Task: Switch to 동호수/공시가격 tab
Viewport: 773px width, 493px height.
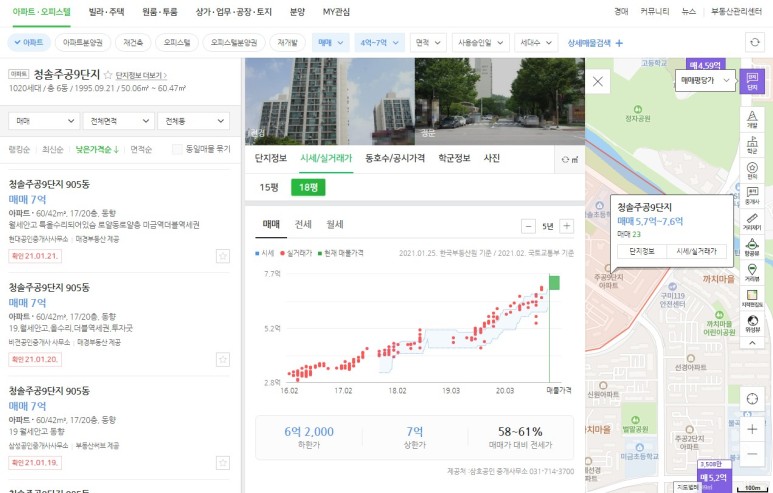Action: pos(395,158)
